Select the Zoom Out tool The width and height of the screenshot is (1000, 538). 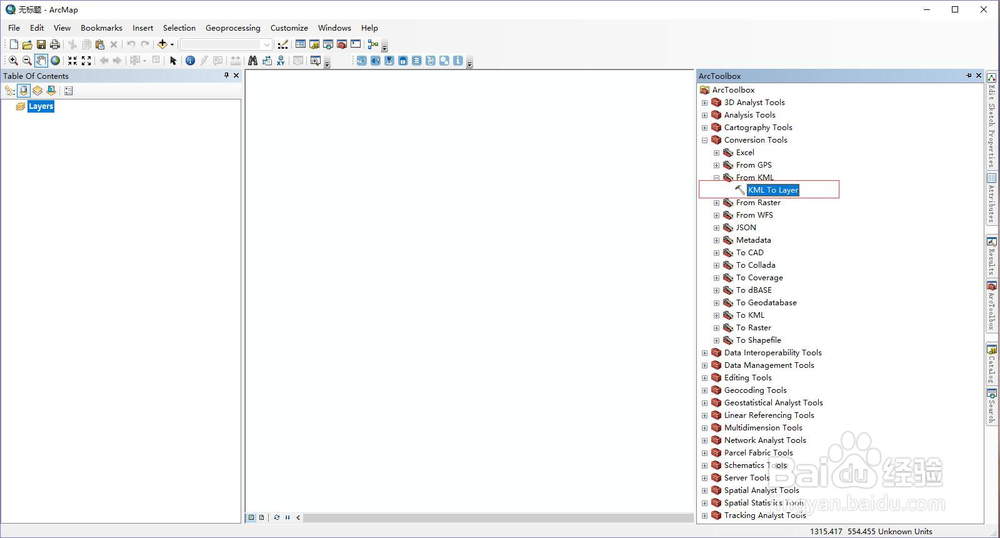tap(27, 61)
